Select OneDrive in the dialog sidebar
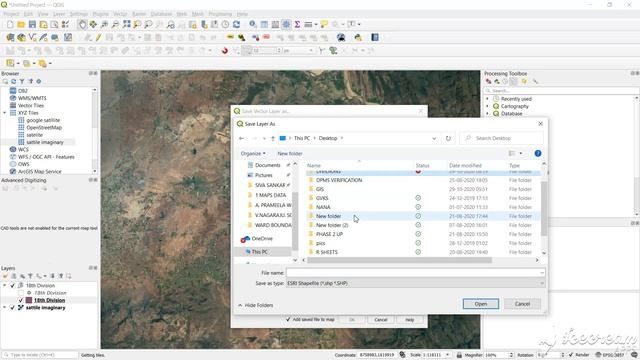Screen dimensions: 640x360 [x=262, y=239]
